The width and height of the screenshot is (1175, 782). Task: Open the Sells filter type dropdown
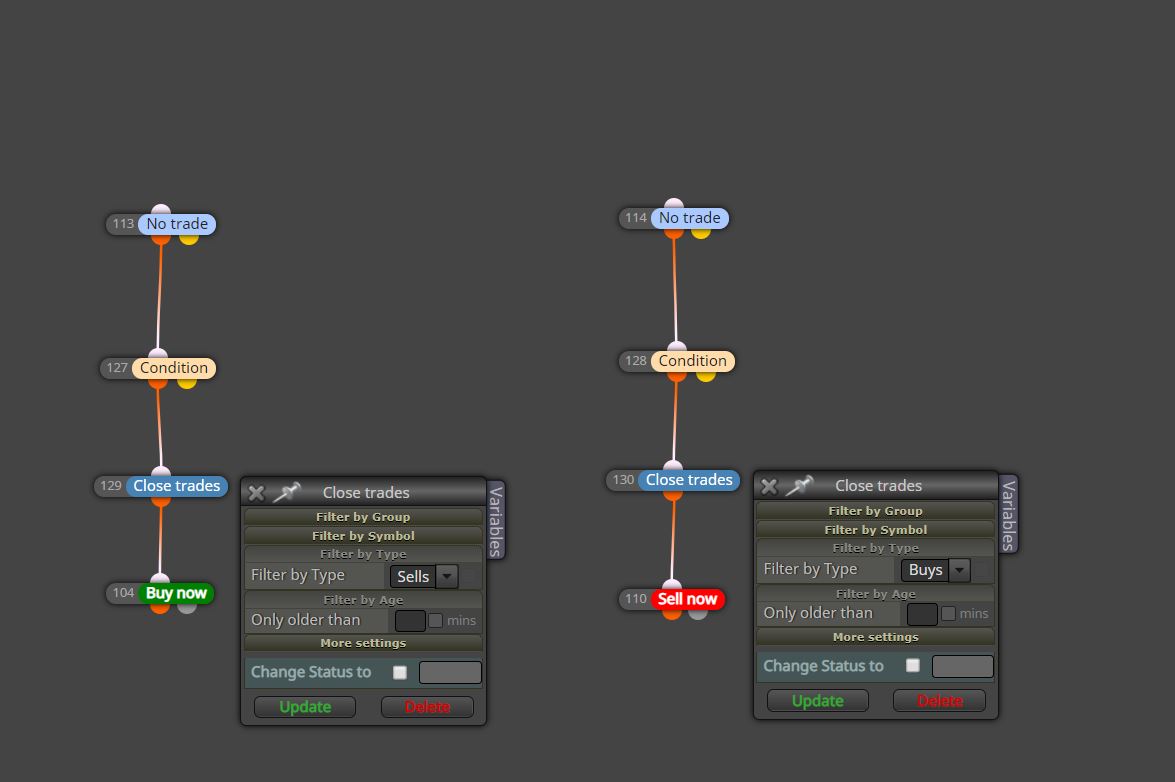pos(424,576)
